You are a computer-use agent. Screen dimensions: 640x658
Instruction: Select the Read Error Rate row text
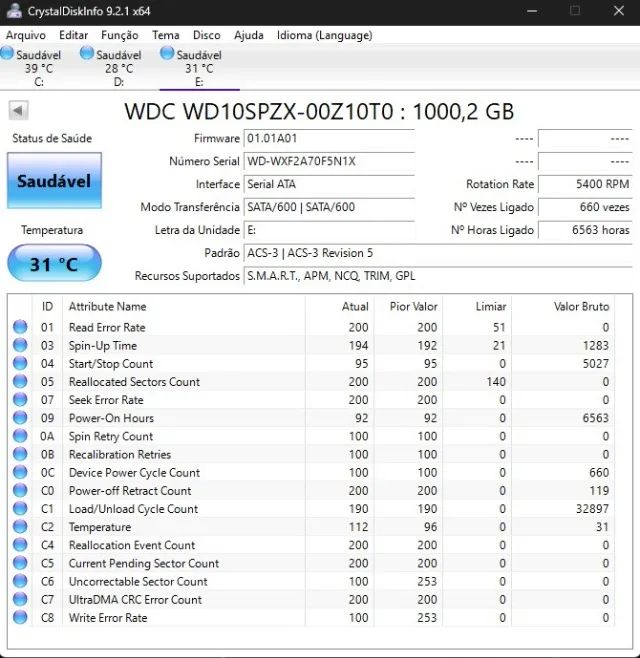(107, 327)
